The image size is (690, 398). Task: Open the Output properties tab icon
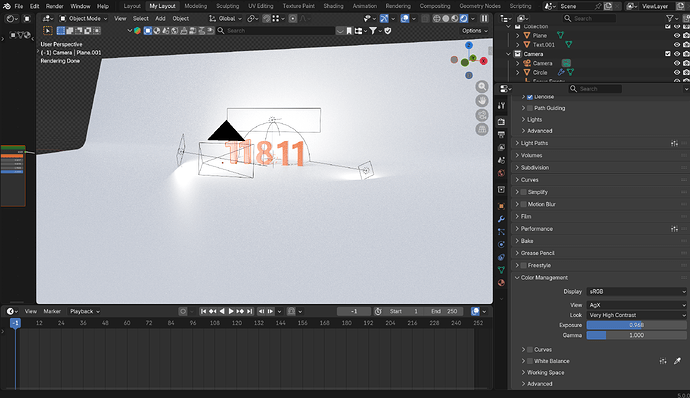(501, 134)
